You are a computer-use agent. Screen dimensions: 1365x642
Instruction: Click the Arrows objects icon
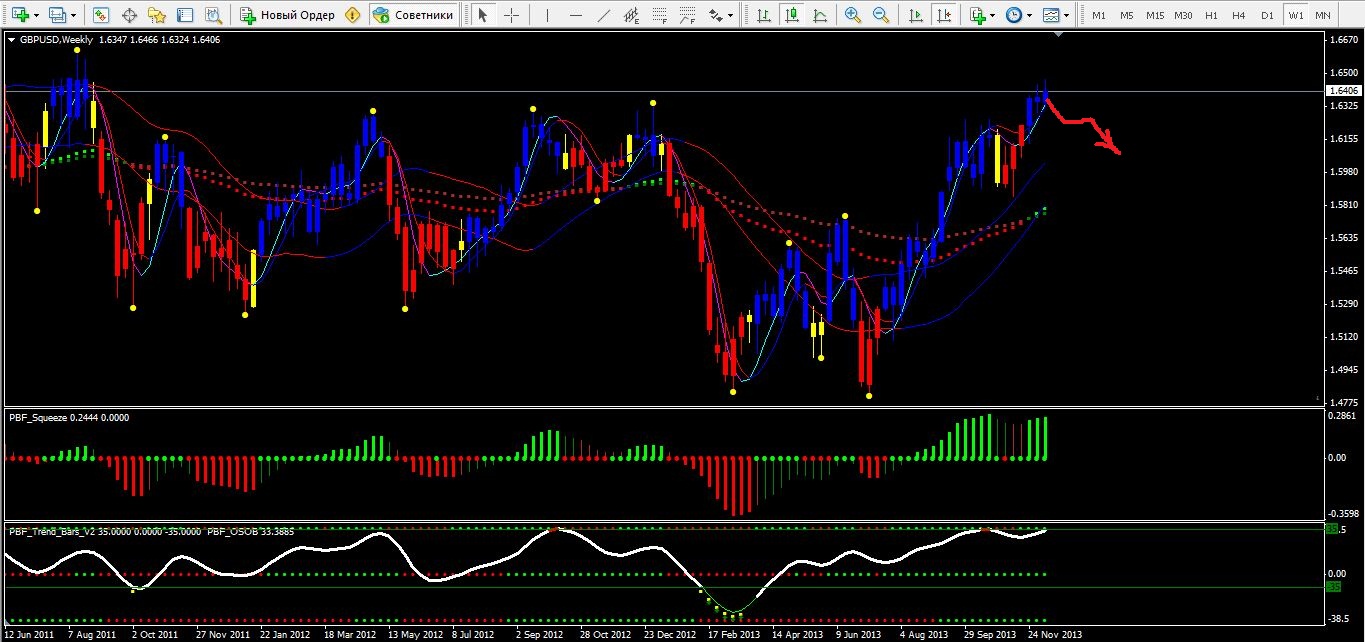pos(716,15)
